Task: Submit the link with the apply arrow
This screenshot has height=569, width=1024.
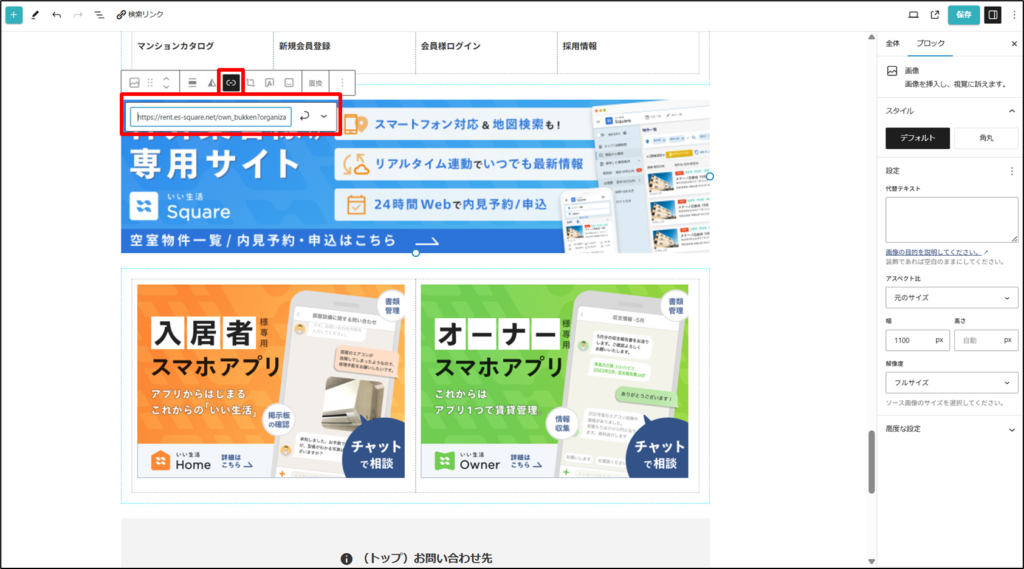Action: [x=305, y=116]
